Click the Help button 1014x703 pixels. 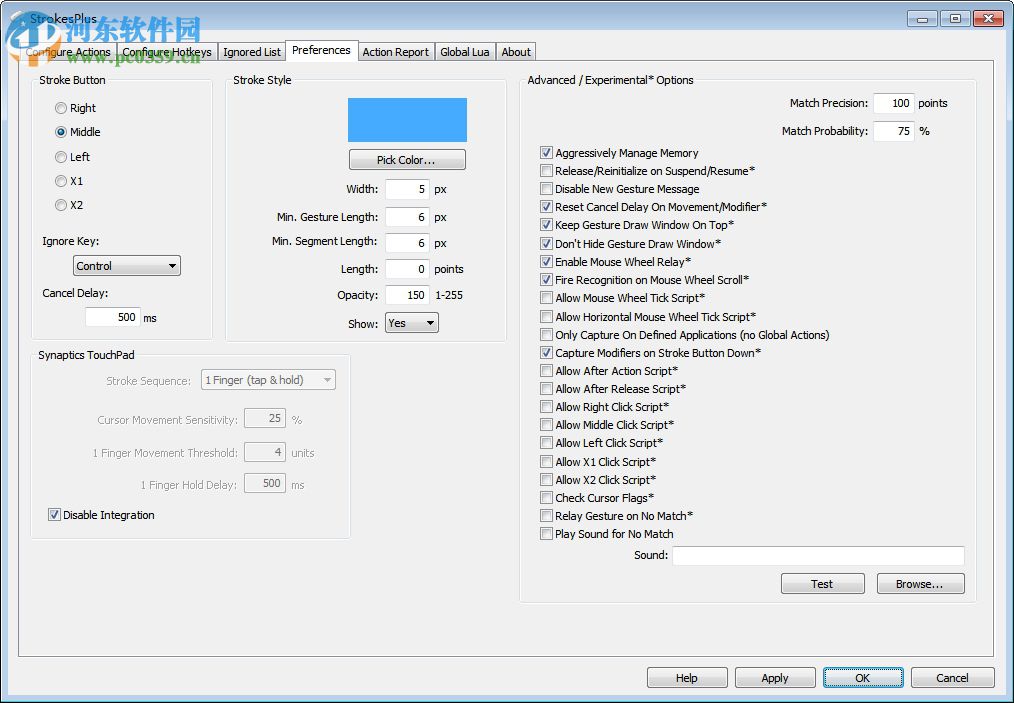[x=687, y=678]
